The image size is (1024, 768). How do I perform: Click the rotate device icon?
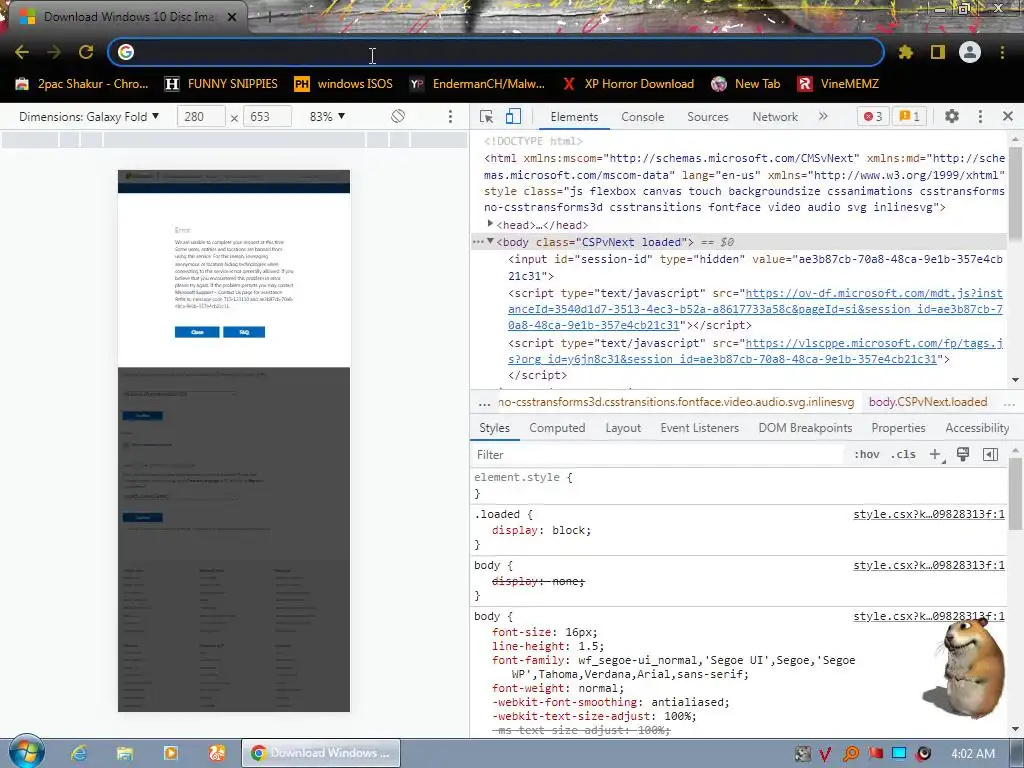tap(398, 116)
